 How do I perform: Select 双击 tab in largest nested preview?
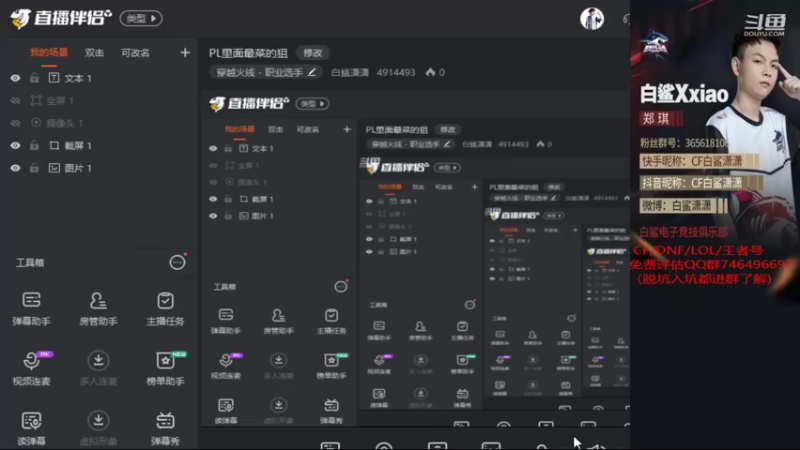point(276,129)
